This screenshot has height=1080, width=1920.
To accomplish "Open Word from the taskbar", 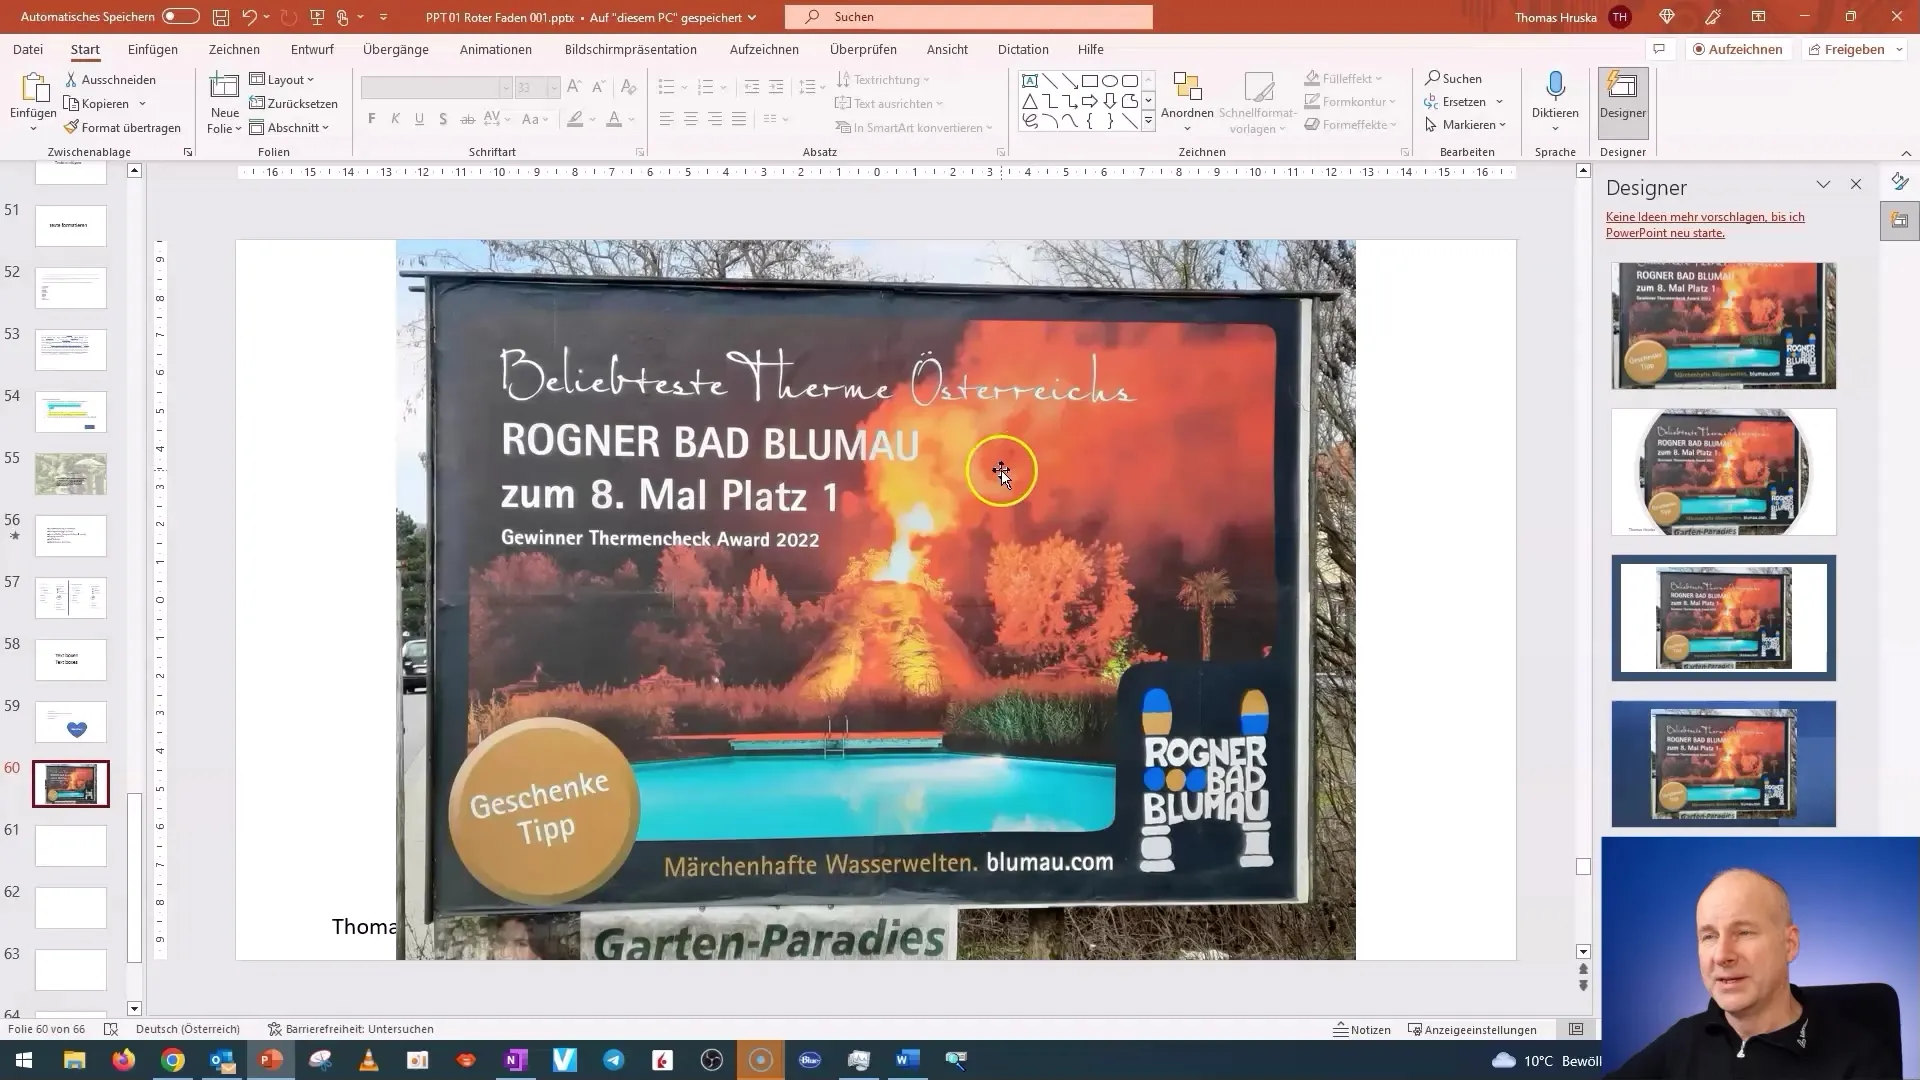I will tap(907, 1060).
